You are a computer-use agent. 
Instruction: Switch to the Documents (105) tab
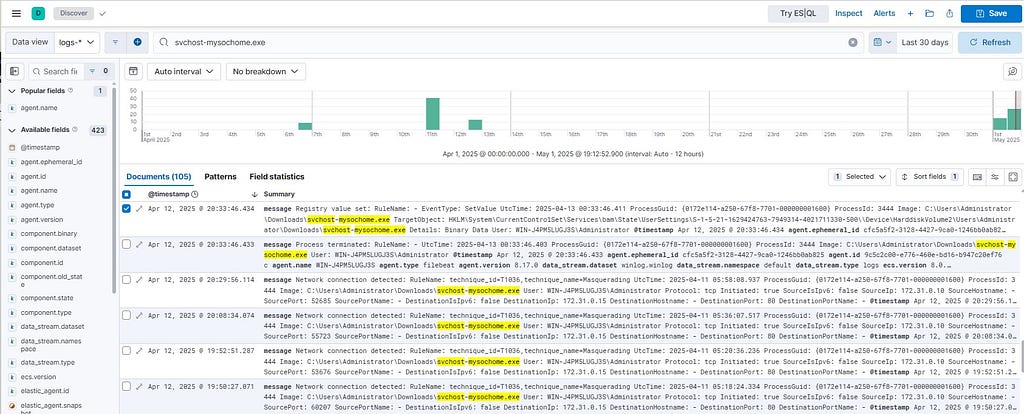pyautogui.click(x=159, y=176)
